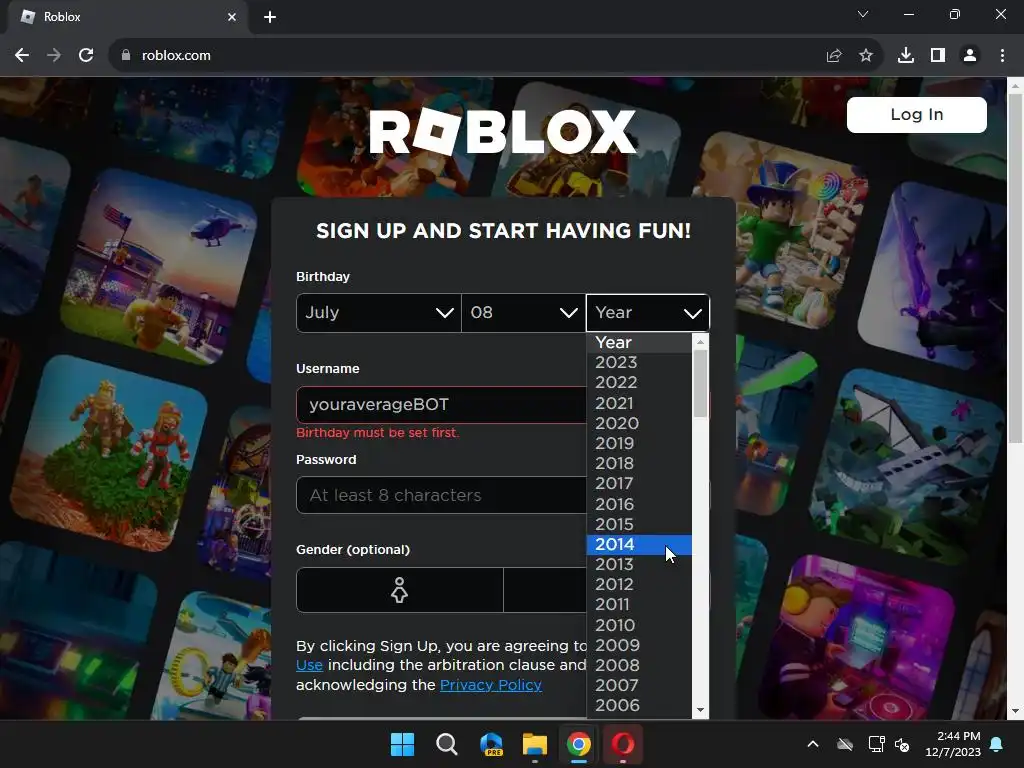The image size is (1024, 768).
Task: Select 2009 as birth year
Action: coord(639,645)
